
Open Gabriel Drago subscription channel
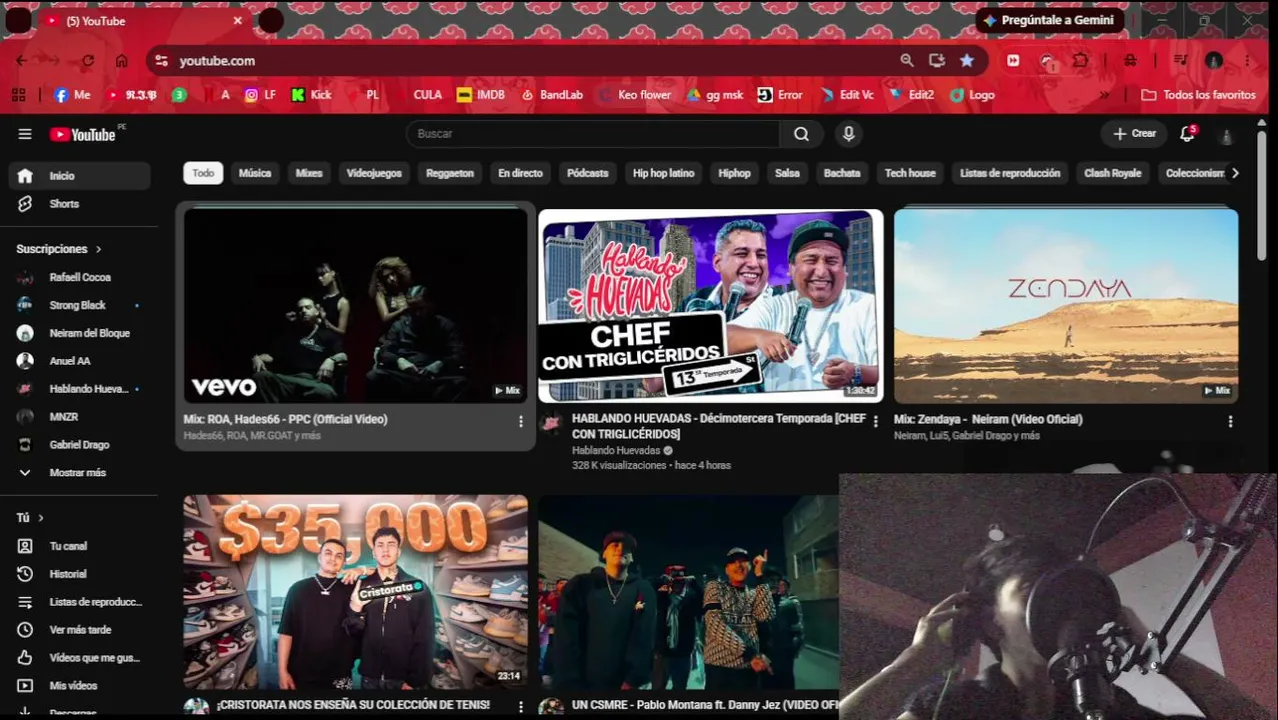point(80,445)
